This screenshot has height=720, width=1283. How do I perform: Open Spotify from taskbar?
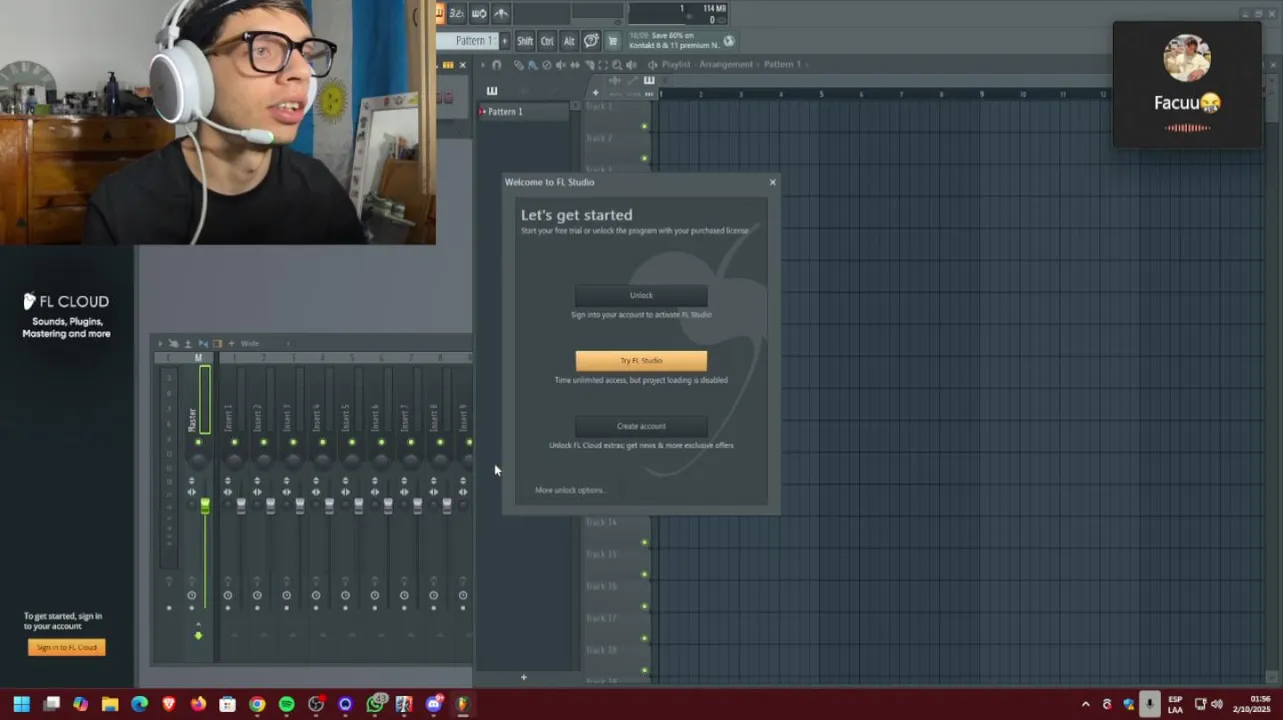tap(287, 704)
